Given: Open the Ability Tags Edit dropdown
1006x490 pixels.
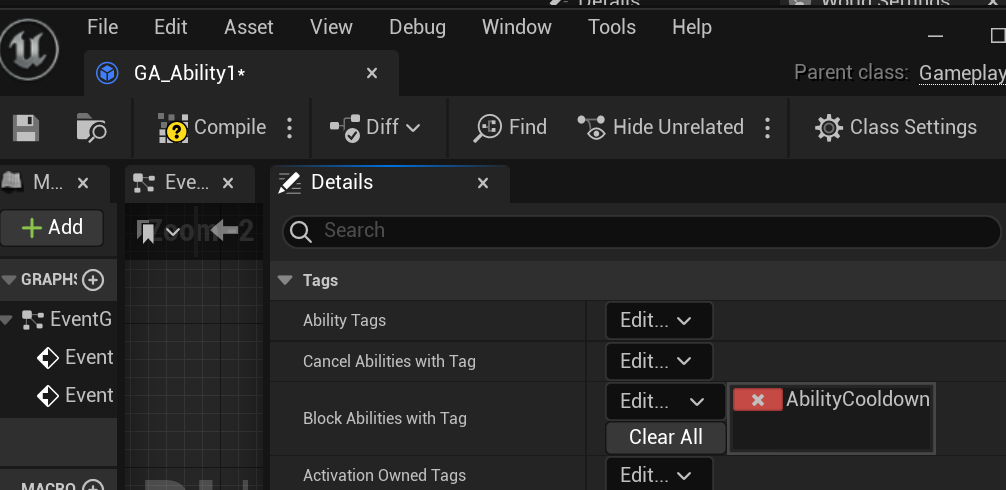Looking at the screenshot, I should 658,321.
